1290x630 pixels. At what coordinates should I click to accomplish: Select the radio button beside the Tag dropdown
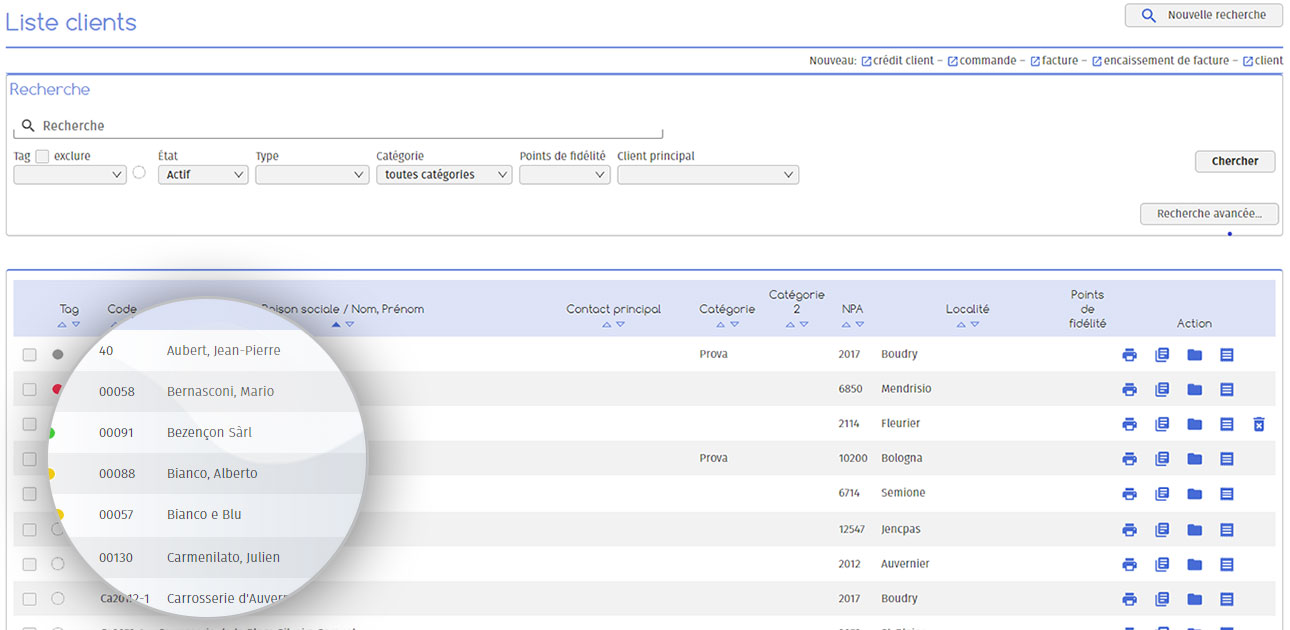(x=139, y=171)
